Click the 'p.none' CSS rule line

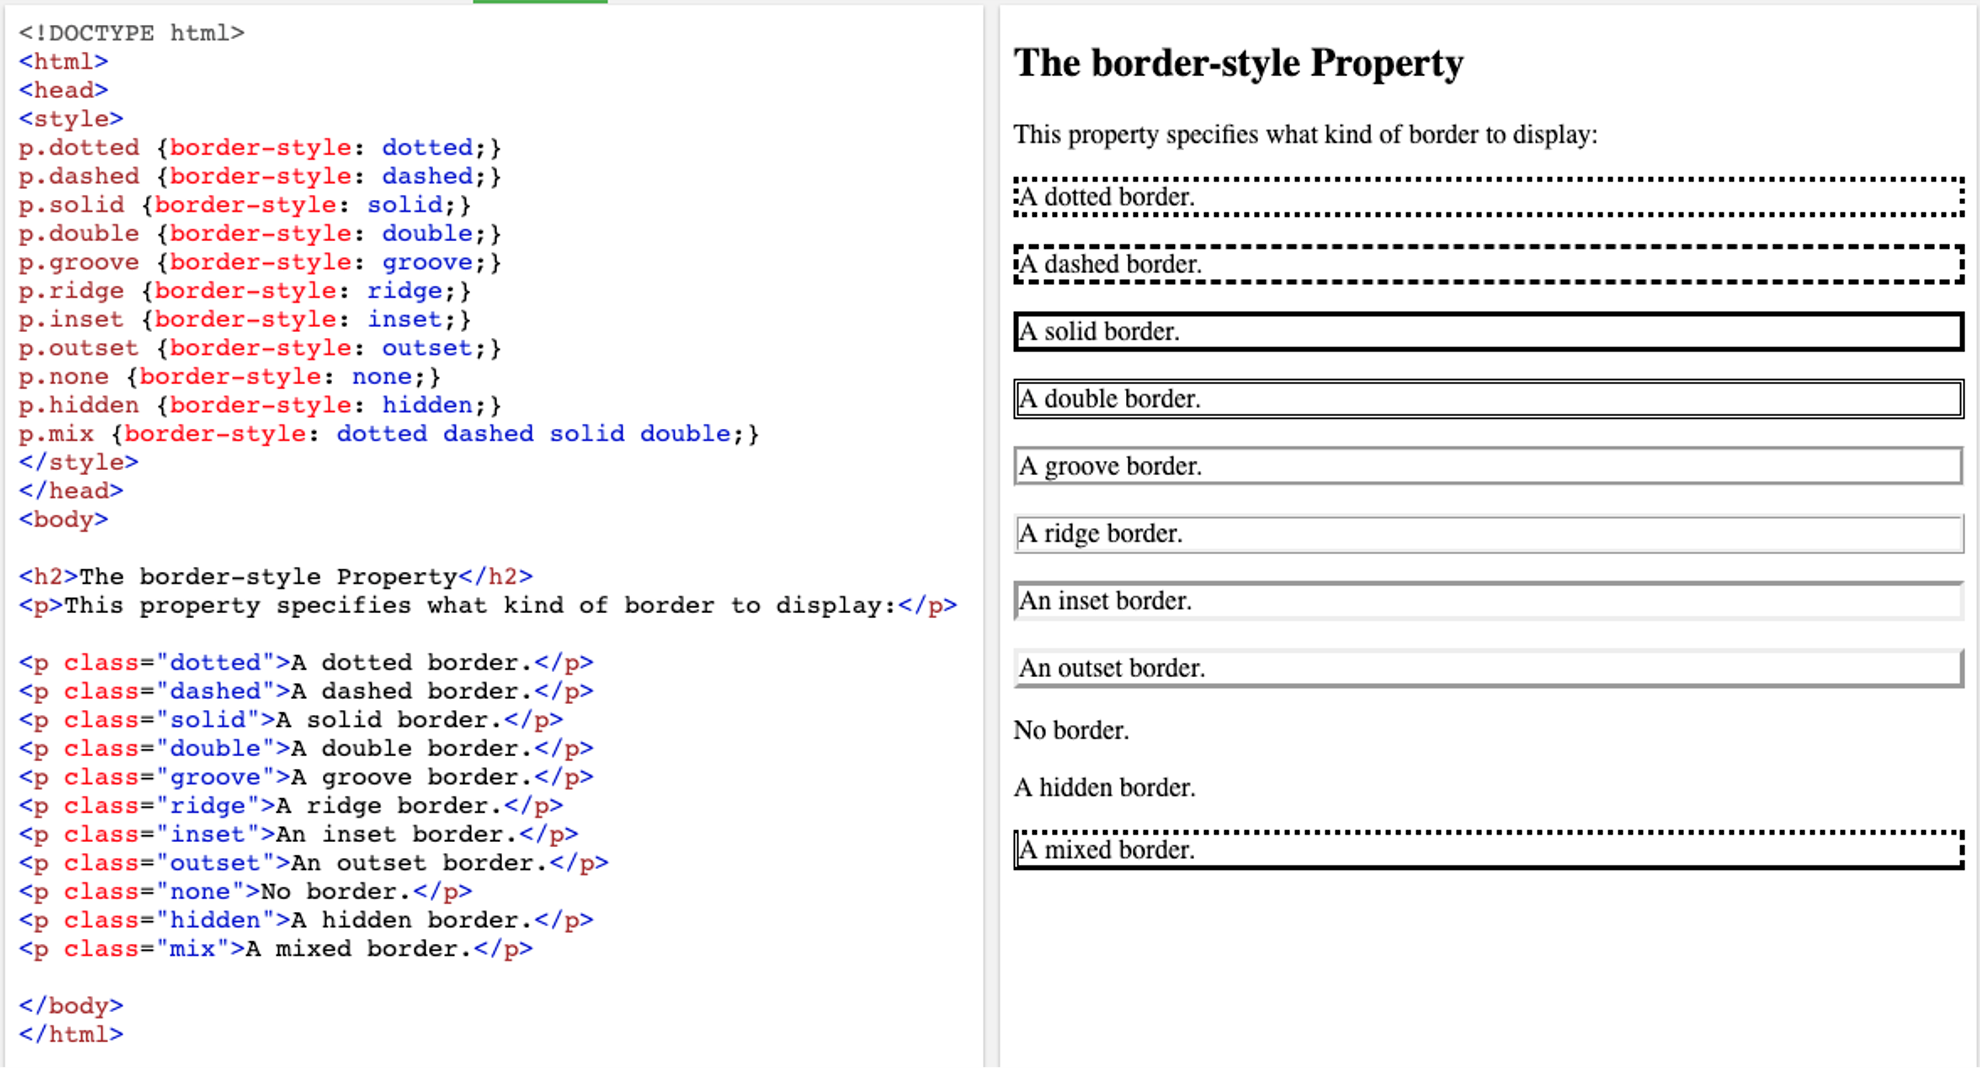tap(230, 377)
